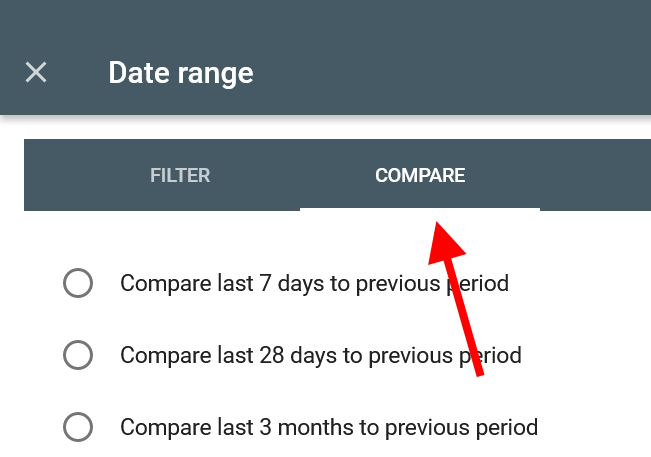Image resolution: width=651 pixels, height=457 pixels.
Task: Click the number 28 in second option
Action: point(272,356)
